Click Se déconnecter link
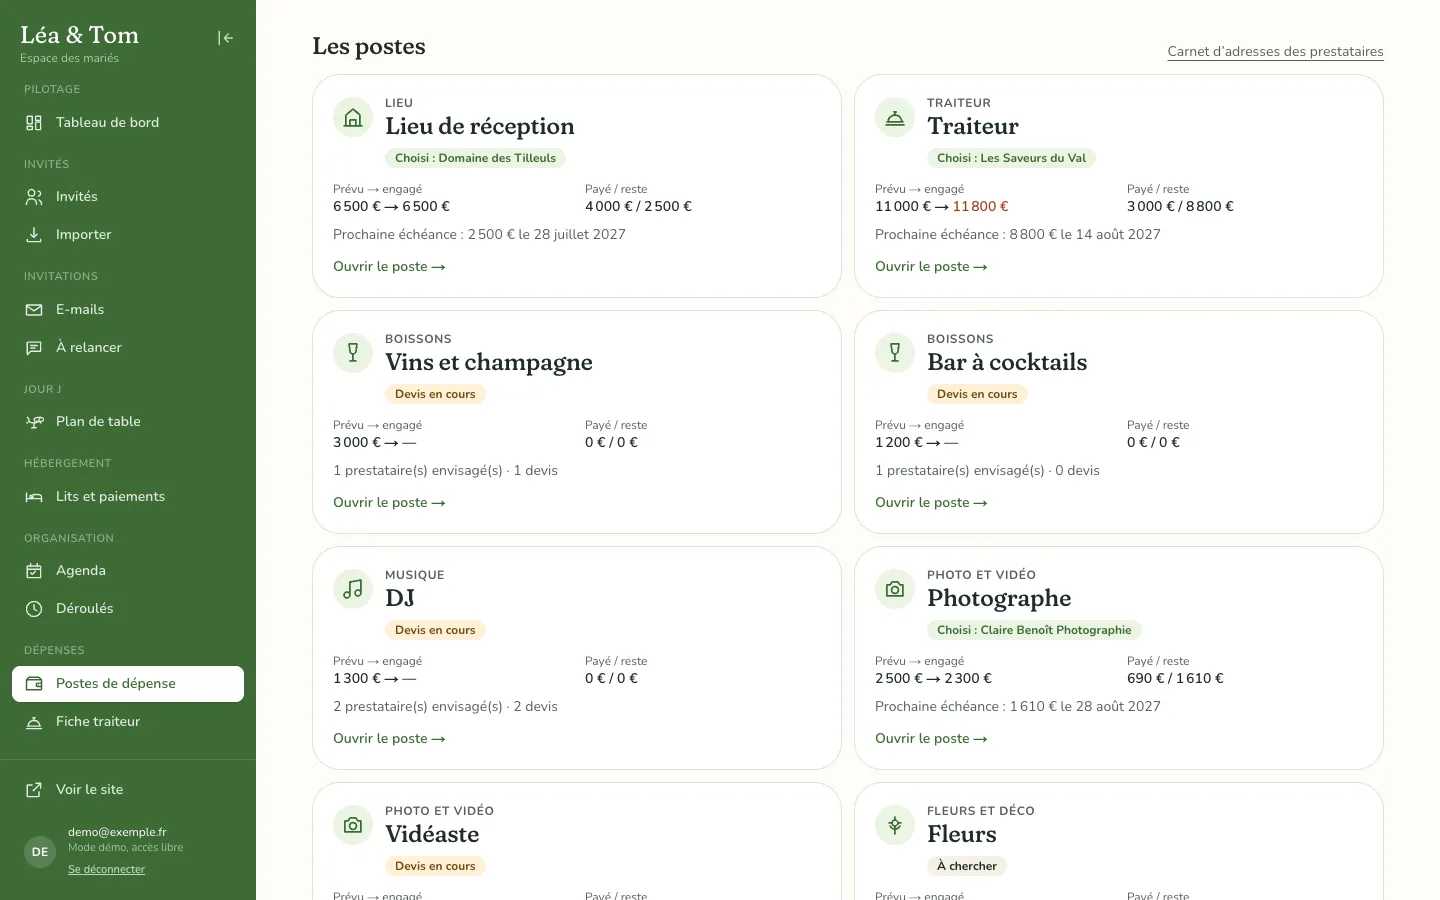This screenshot has height=900, width=1440. click(106, 870)
